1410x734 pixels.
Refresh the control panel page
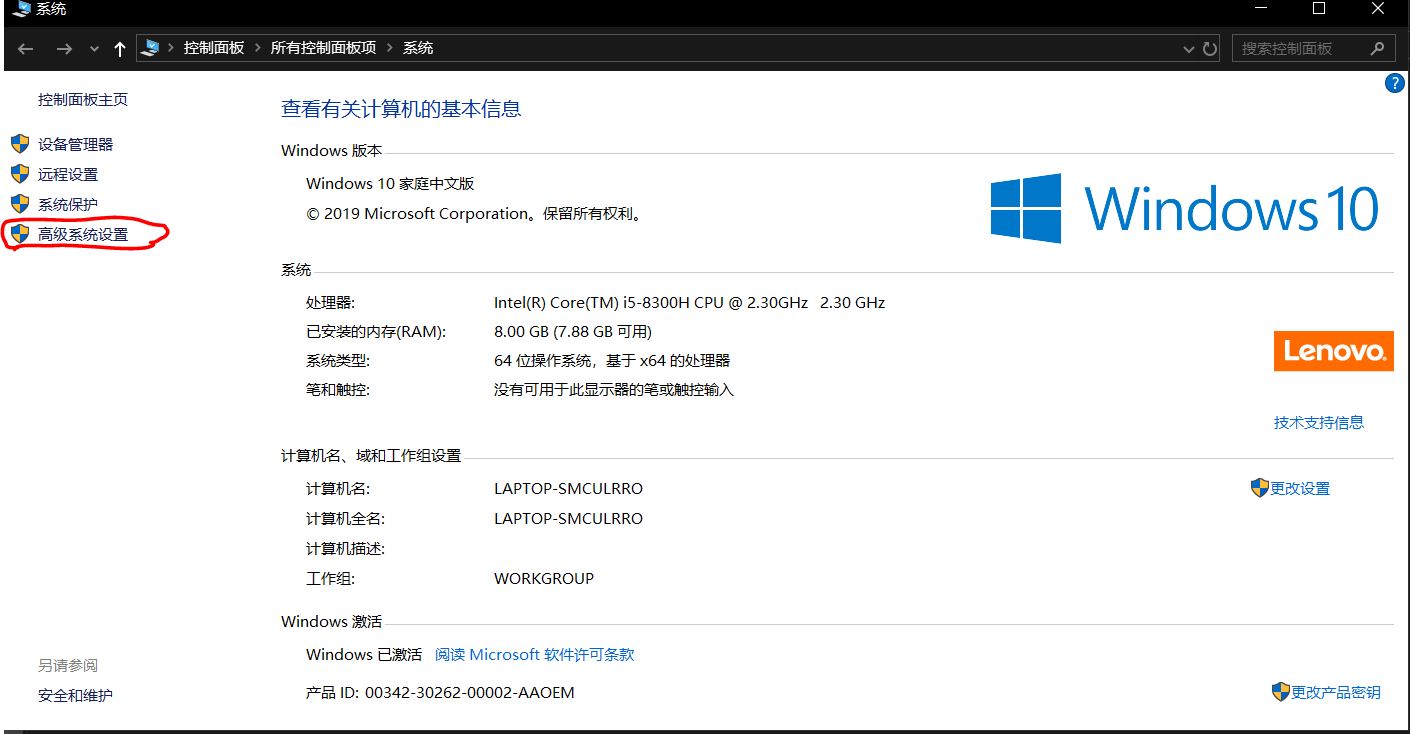point(1210,48)
